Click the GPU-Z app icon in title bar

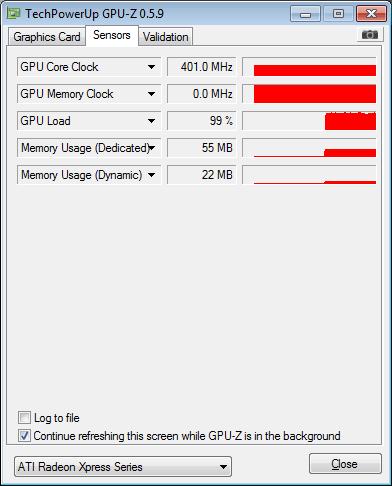pyautogui.click(x=13, y=14)
